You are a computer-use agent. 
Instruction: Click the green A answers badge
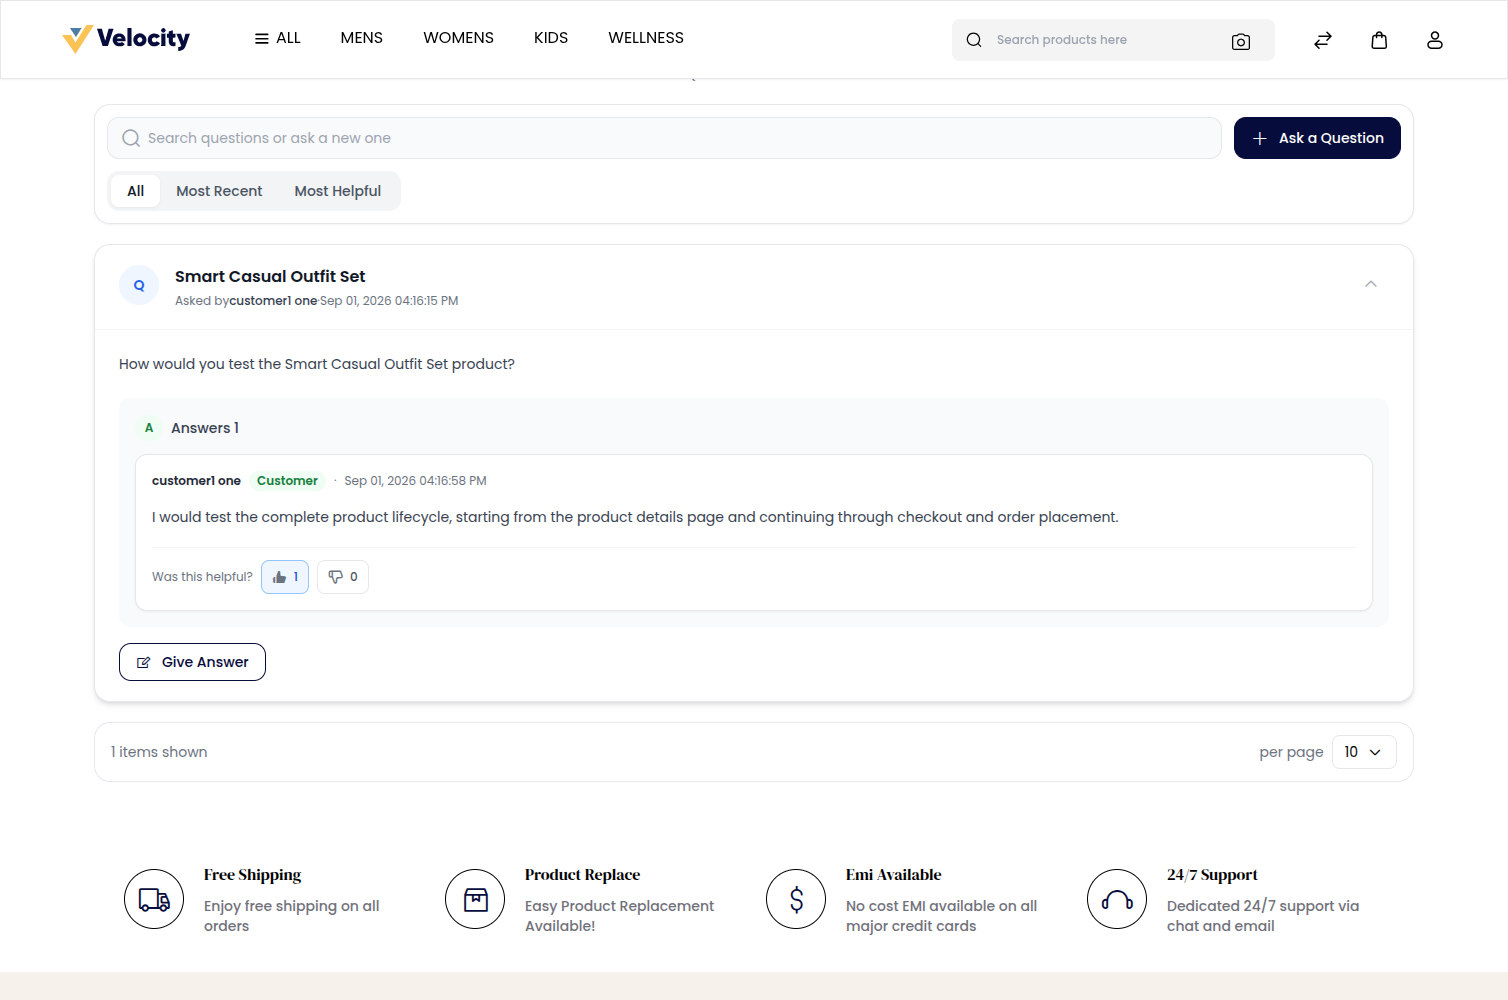pos(149,428)
